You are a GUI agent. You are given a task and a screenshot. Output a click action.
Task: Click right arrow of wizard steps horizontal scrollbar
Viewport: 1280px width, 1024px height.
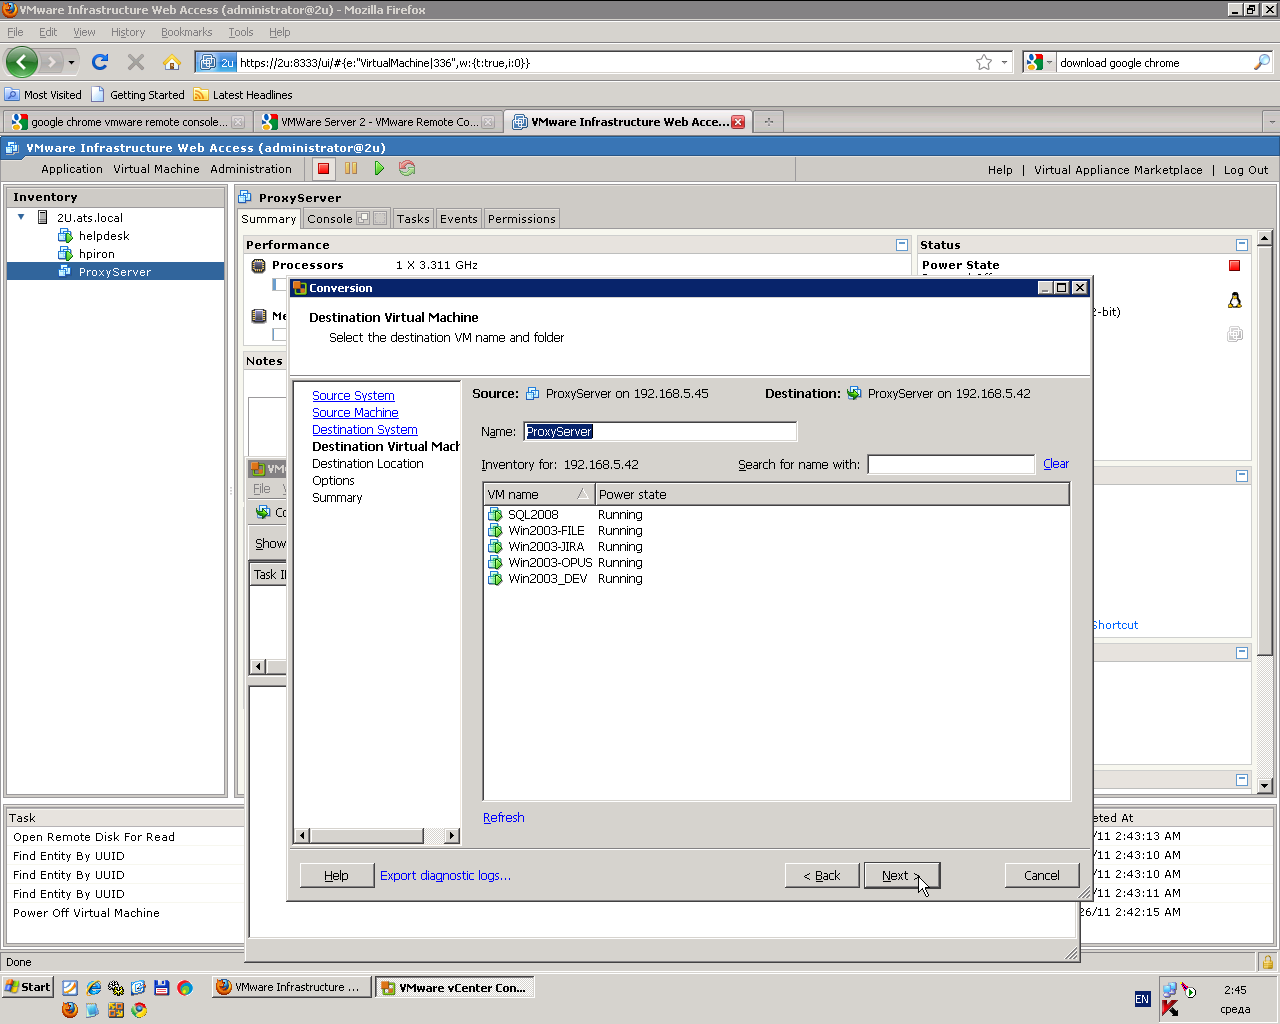(x=452, y=835)
